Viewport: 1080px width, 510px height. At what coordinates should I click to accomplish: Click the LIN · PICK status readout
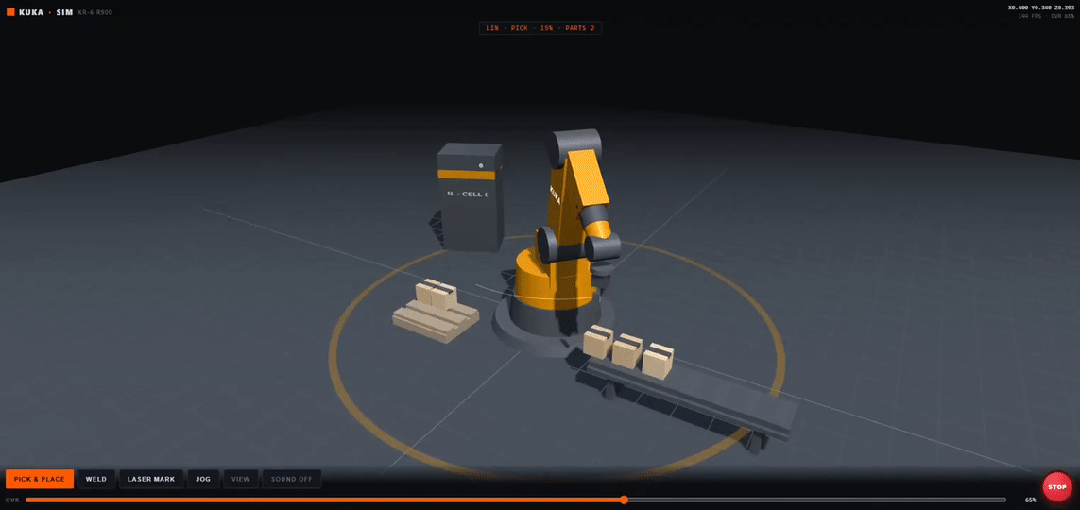coord(540,28)
